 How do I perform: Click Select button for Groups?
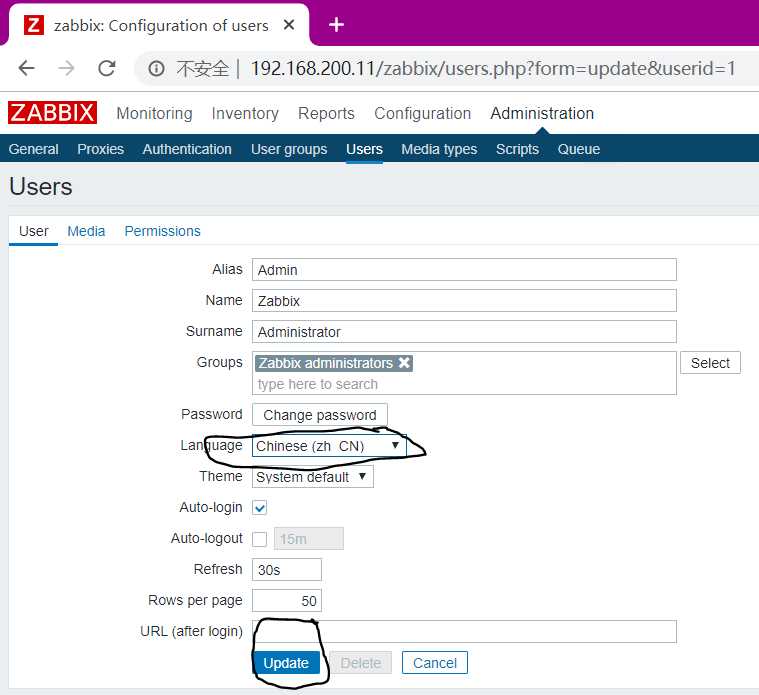[710, 363]
